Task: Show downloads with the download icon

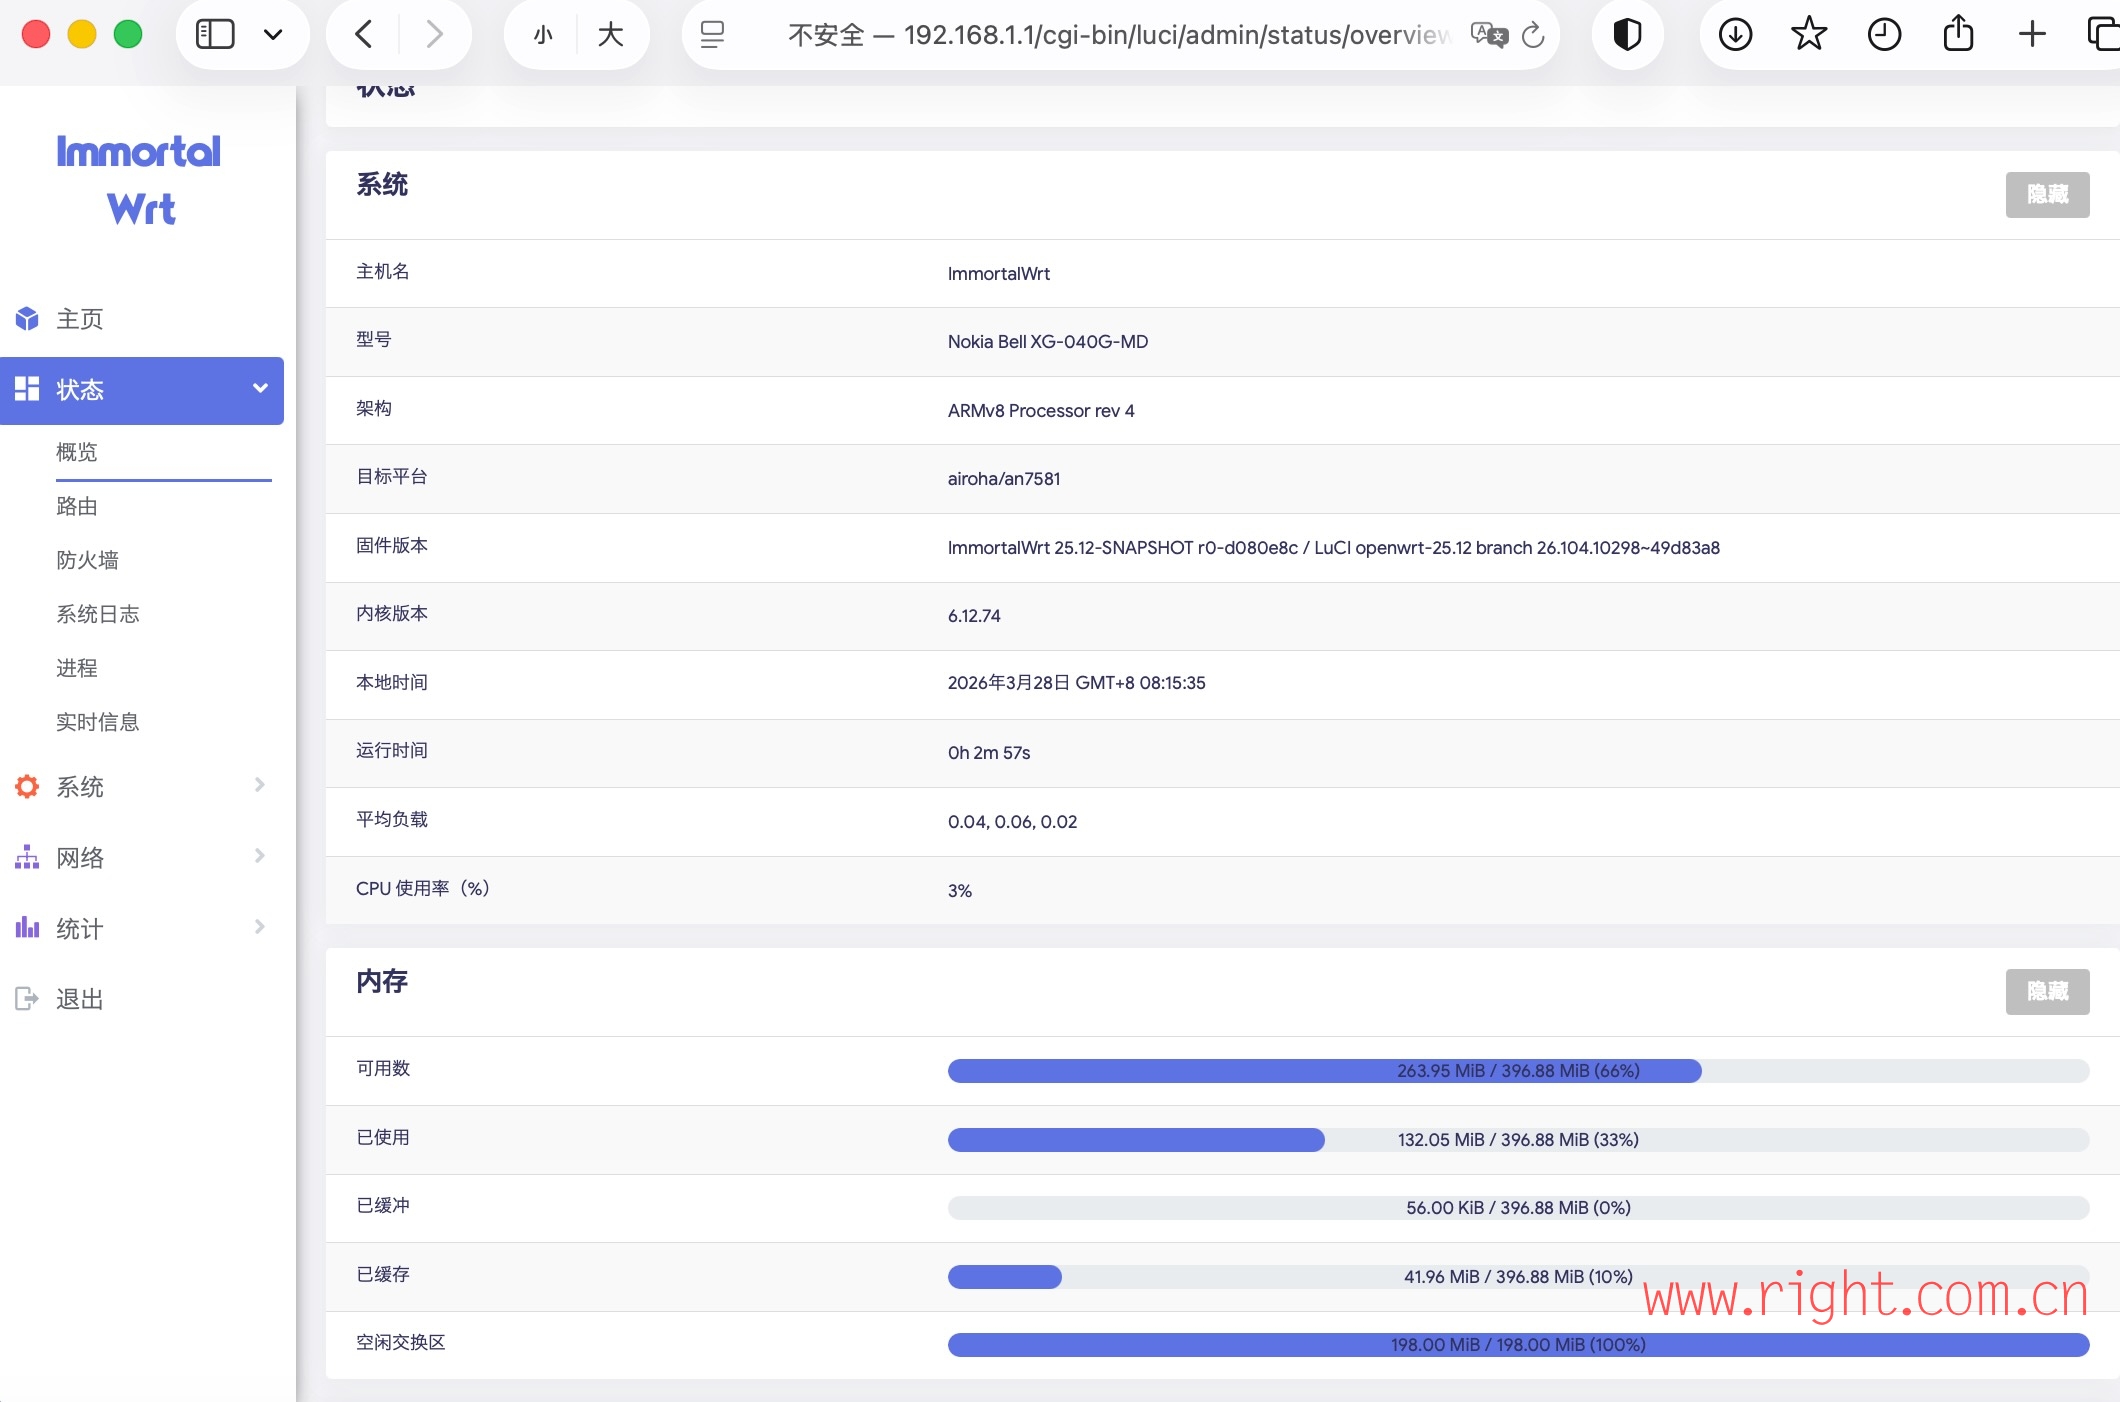Action: pyautogui.click(x=1735, y=35)
